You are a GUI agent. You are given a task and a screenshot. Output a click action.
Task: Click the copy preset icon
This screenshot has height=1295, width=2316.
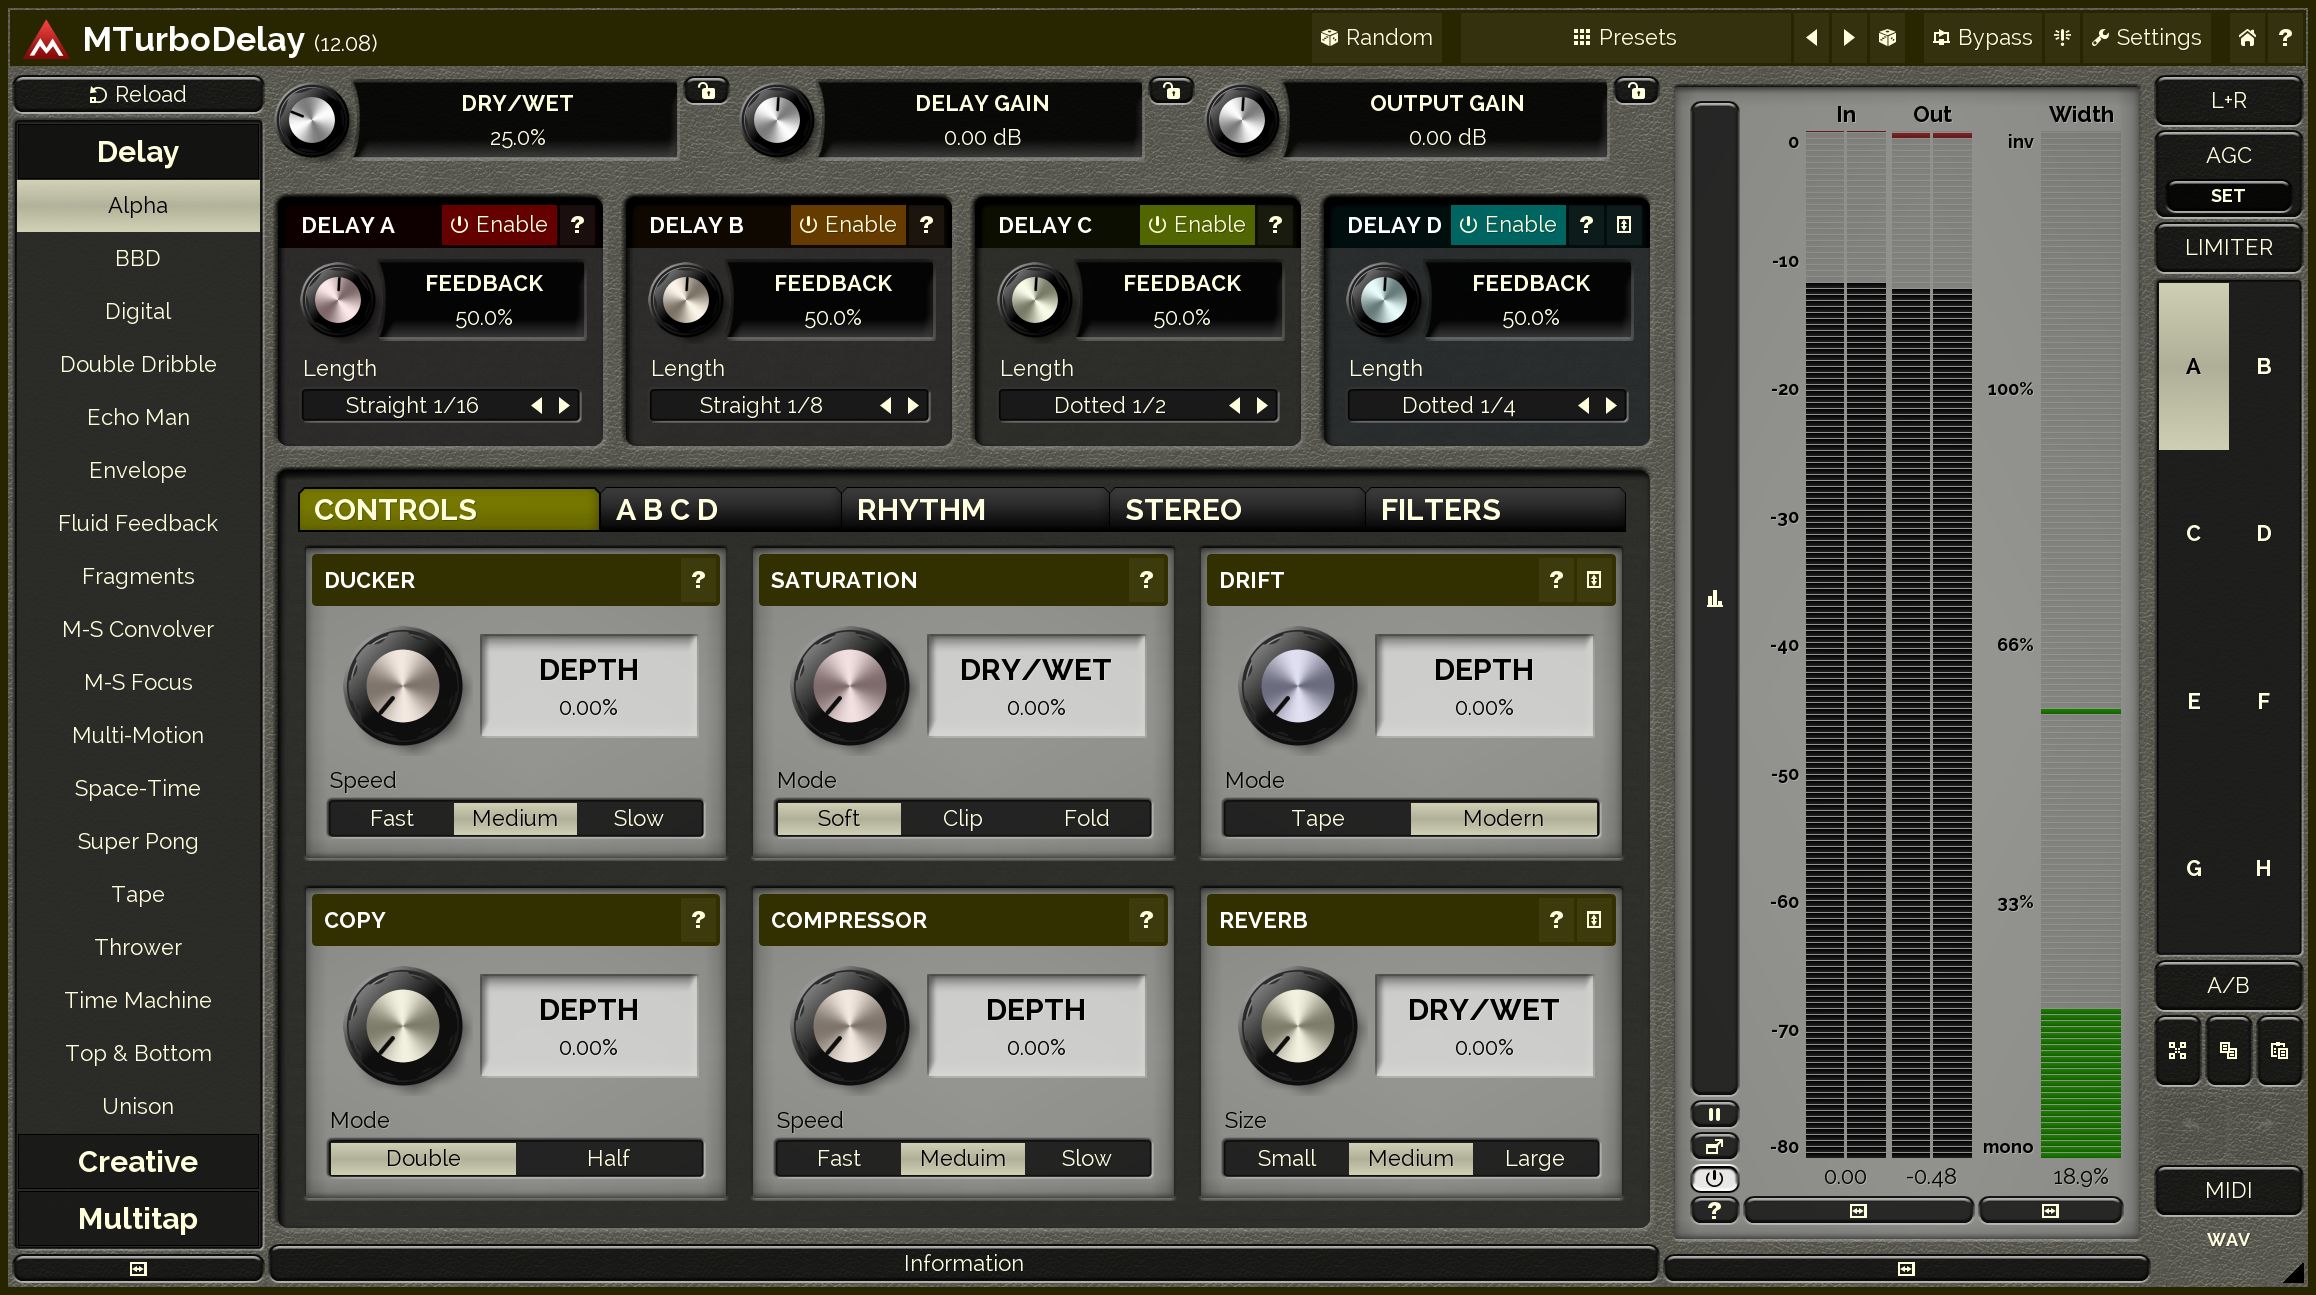(x=2228, y=1050)
